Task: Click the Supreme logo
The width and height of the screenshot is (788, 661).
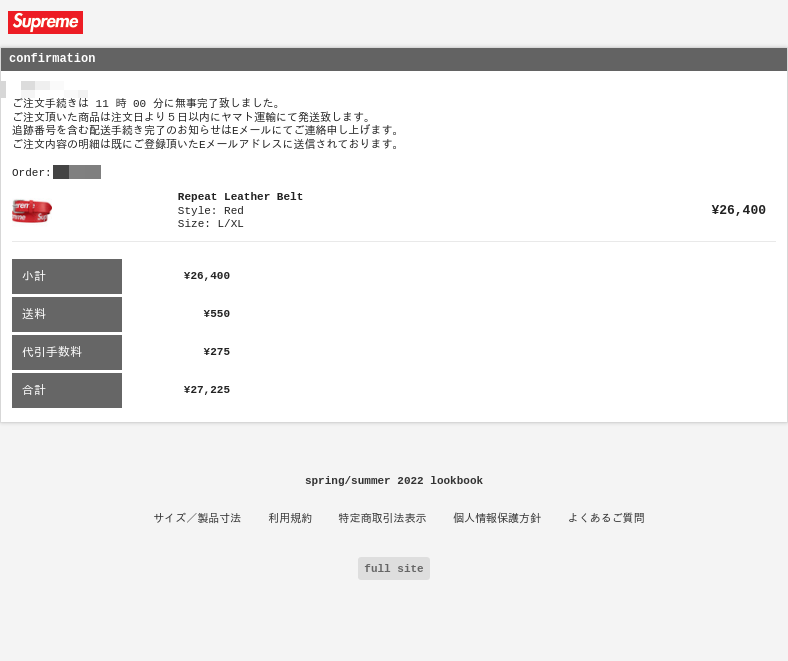Action: (x=45, y=22)
